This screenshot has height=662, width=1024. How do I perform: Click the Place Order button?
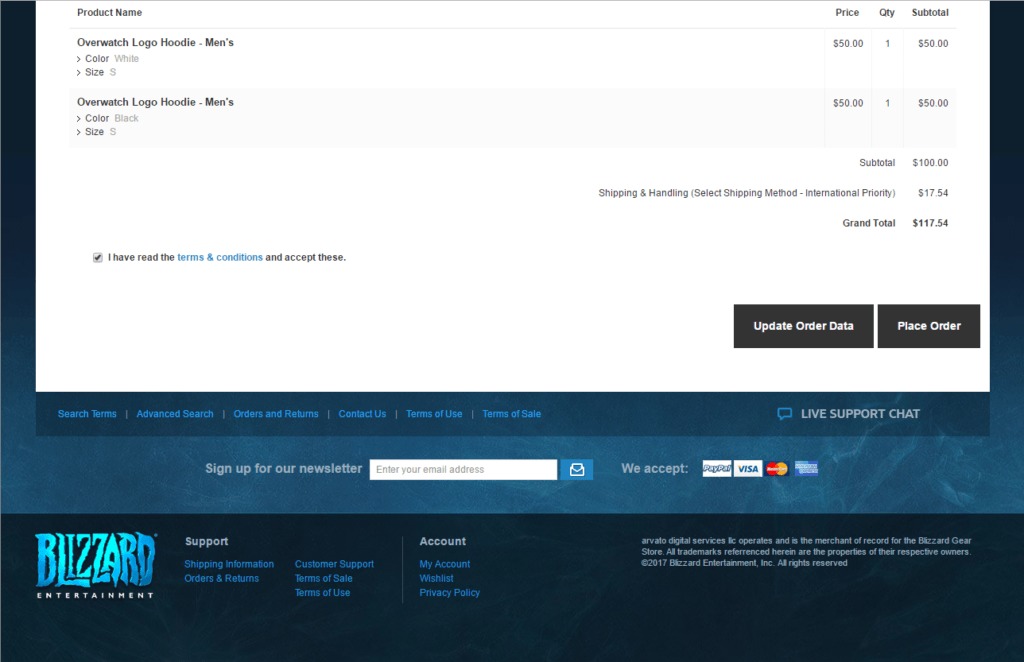tap(929, 326)
